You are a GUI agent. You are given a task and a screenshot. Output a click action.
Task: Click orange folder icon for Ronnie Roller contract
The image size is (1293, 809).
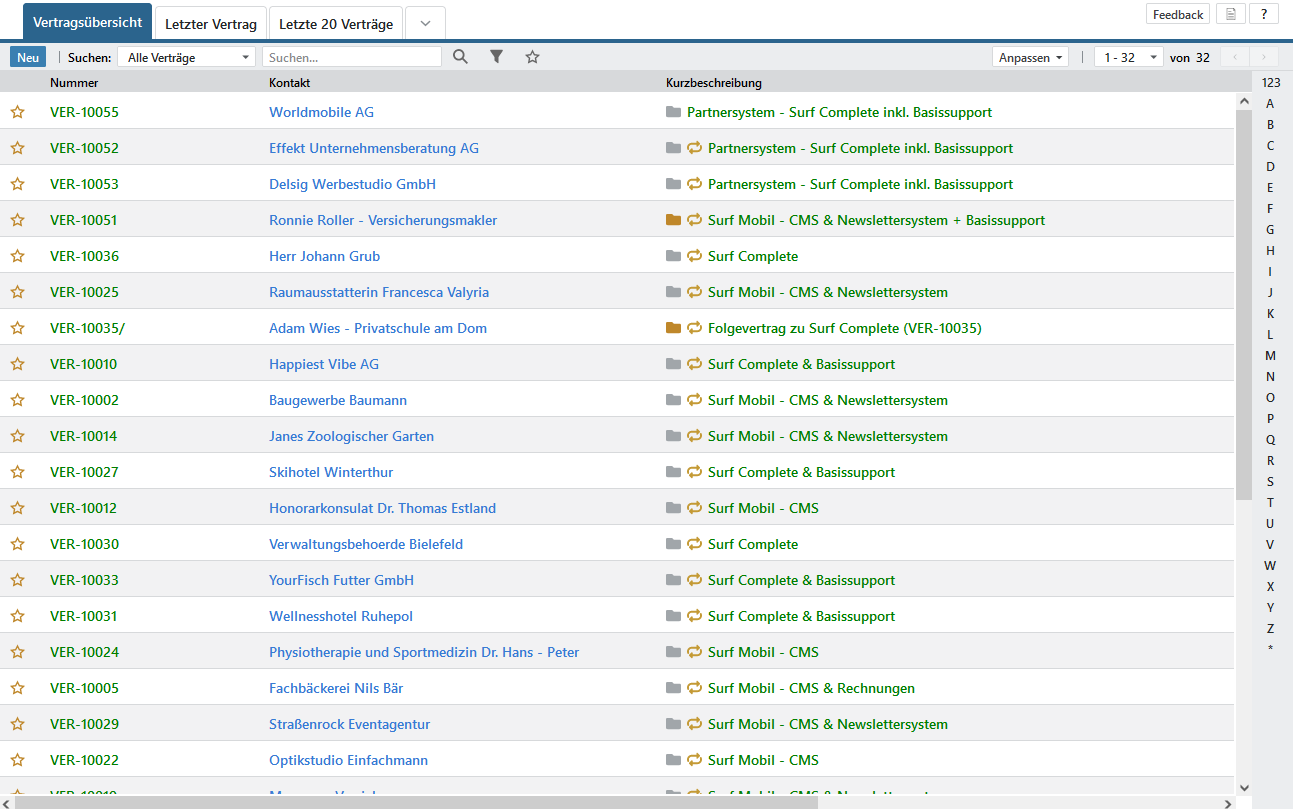click(673, 220)
